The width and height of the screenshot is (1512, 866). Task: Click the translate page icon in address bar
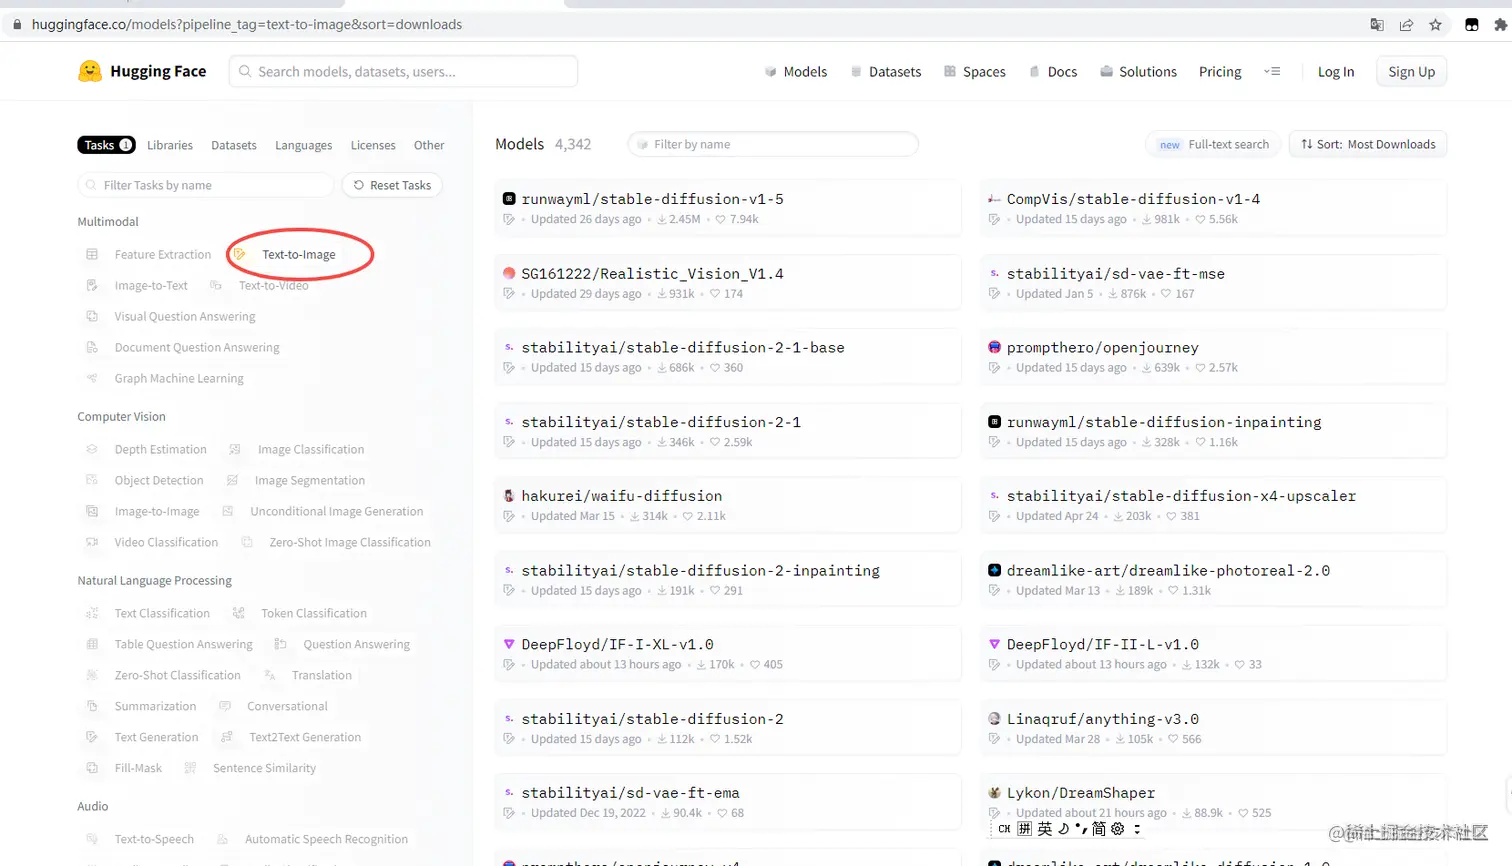[1377, 25]
